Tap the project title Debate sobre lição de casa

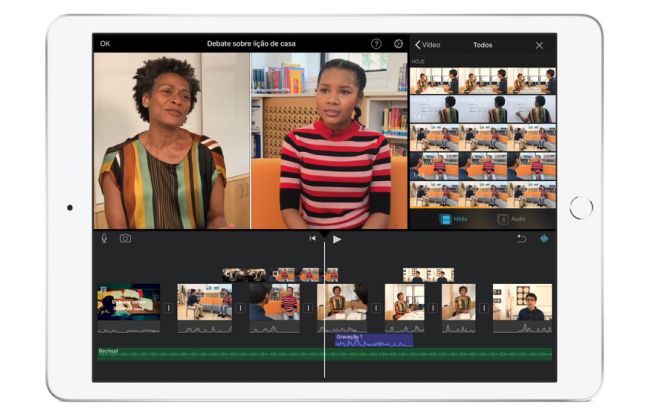[251, 44]
